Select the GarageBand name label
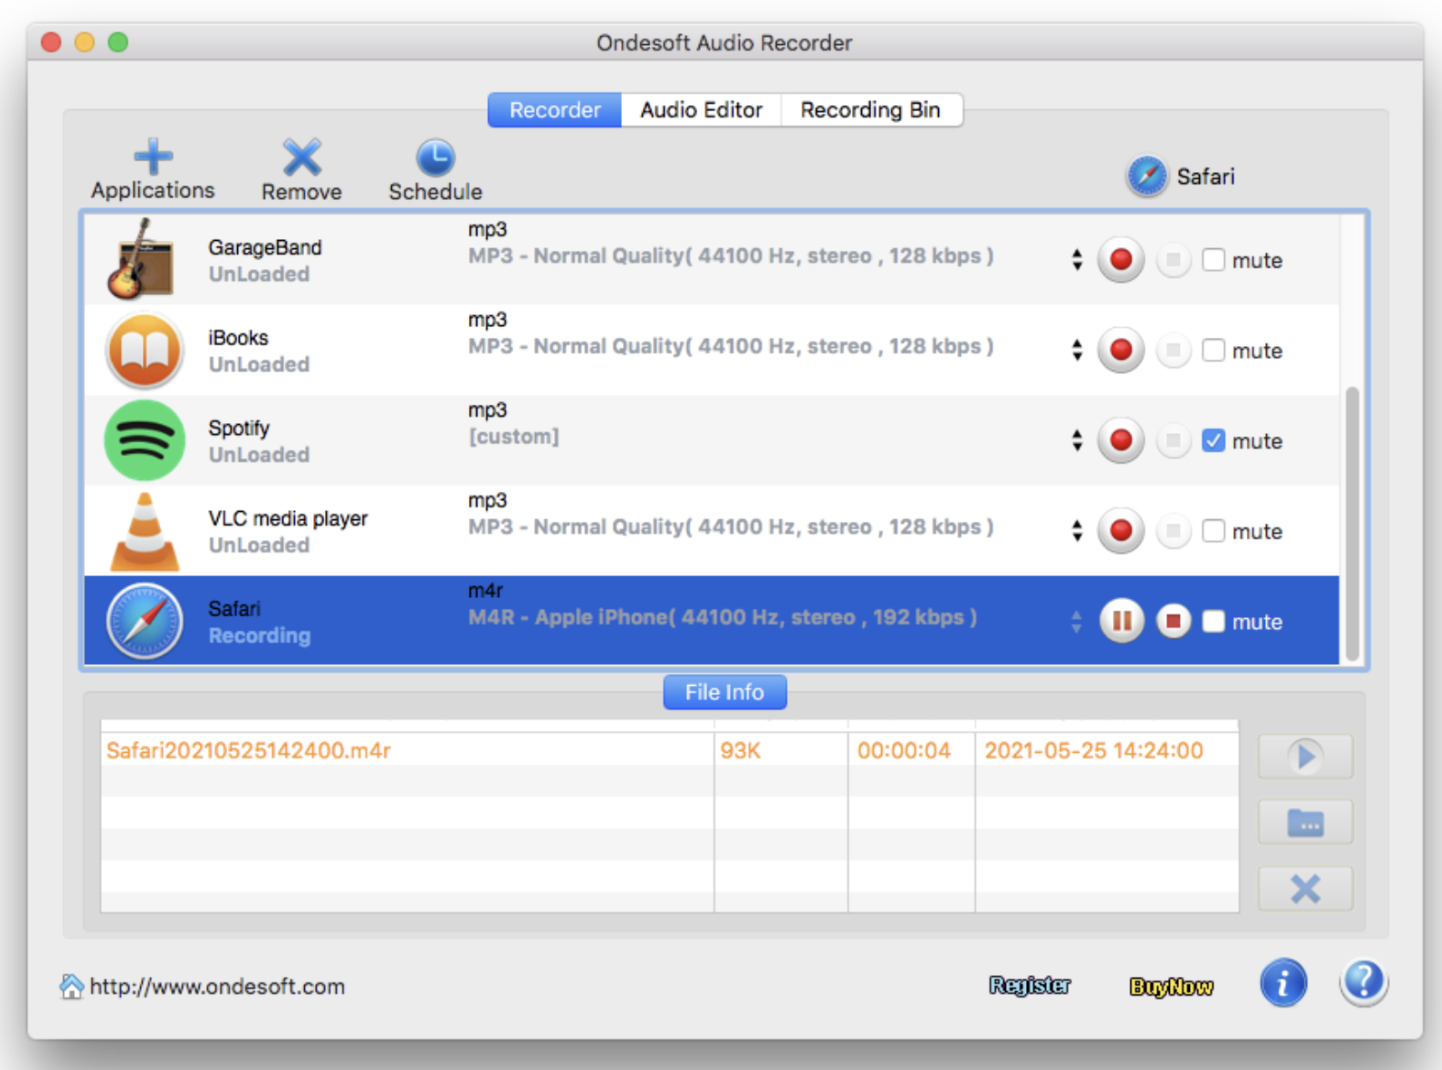 tap(265, 247)
